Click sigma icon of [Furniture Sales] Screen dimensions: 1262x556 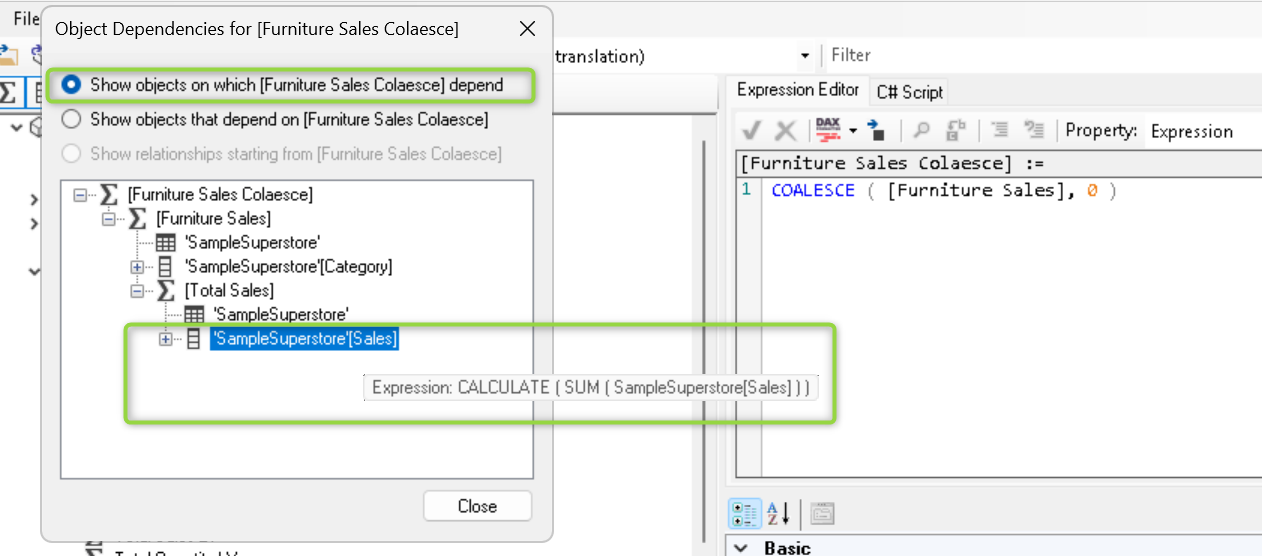tap(137, 218)
